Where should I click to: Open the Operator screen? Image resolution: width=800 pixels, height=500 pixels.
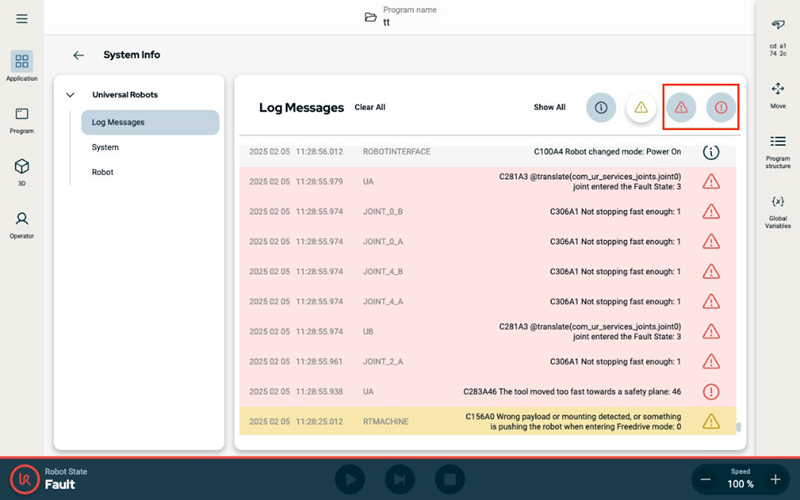[22, 224]
